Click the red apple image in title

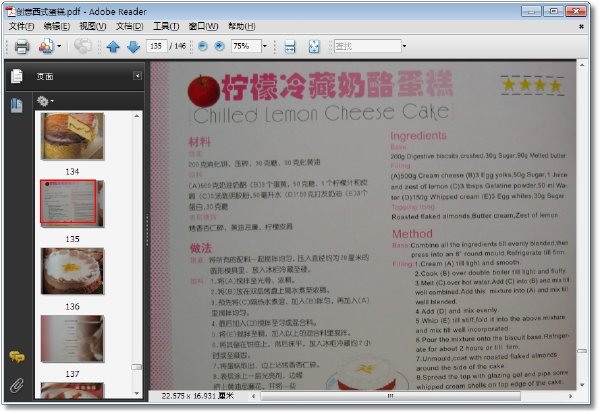click(204, 91)
